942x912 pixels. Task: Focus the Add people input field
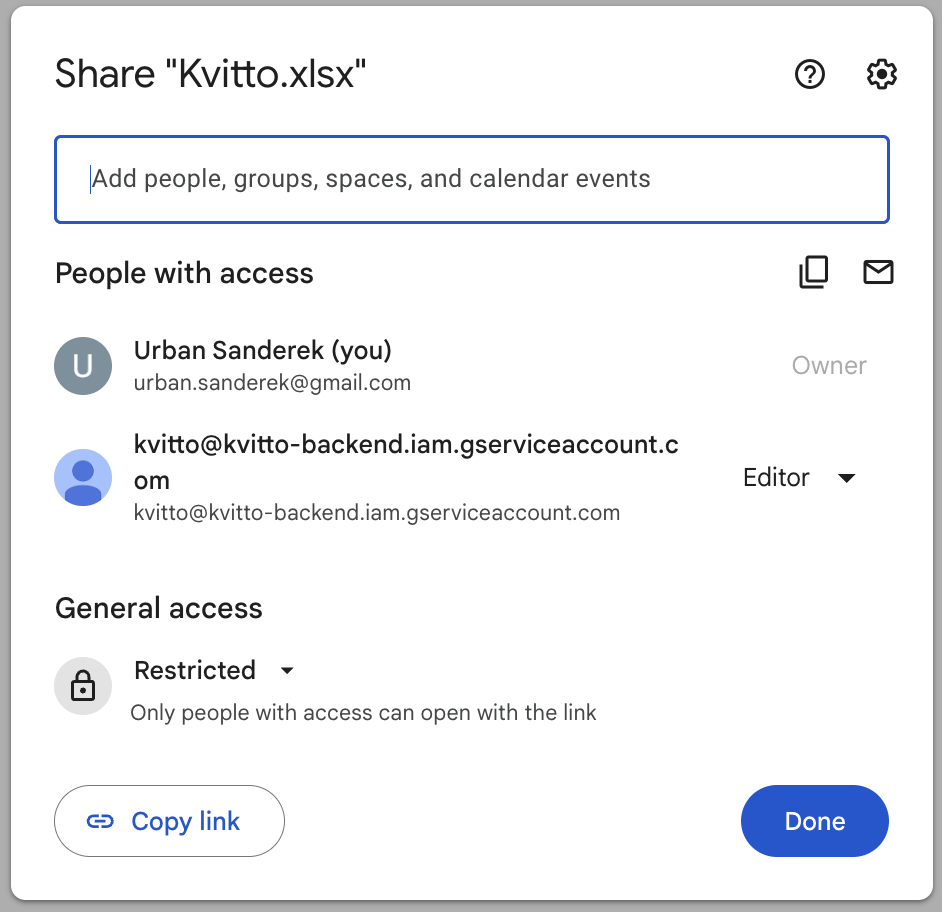pos(471,179)
